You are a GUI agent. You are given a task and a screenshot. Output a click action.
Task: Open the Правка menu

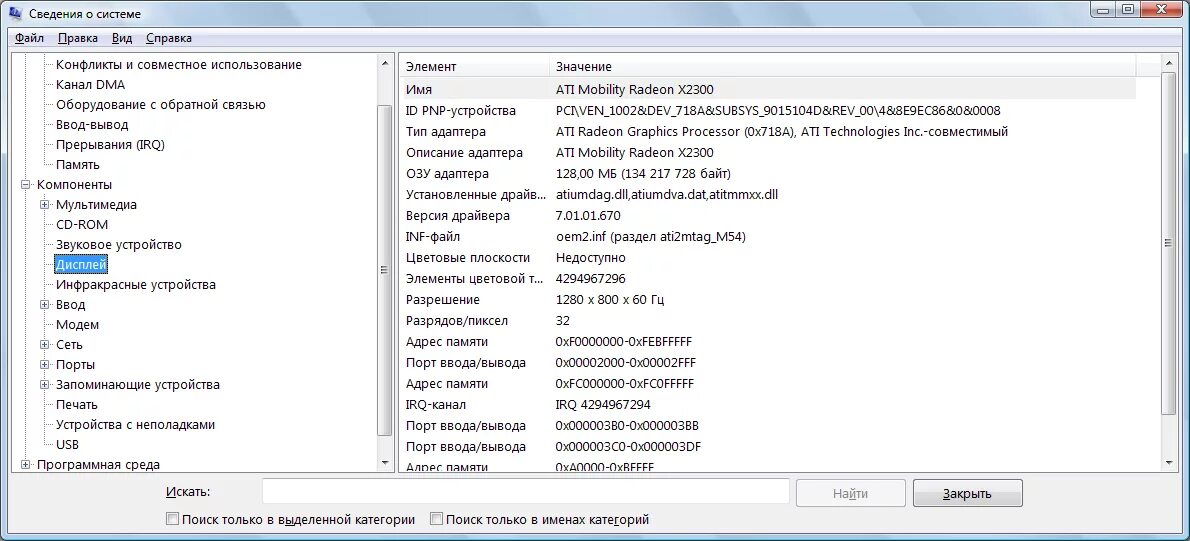[x=77, y=38]
